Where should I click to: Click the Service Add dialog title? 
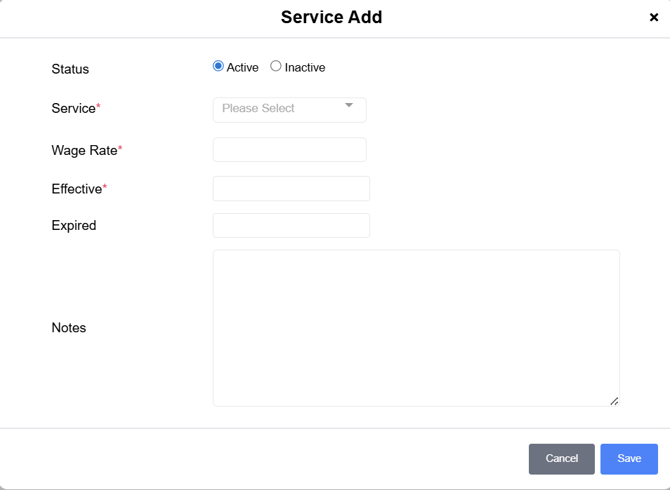(331, 17)
